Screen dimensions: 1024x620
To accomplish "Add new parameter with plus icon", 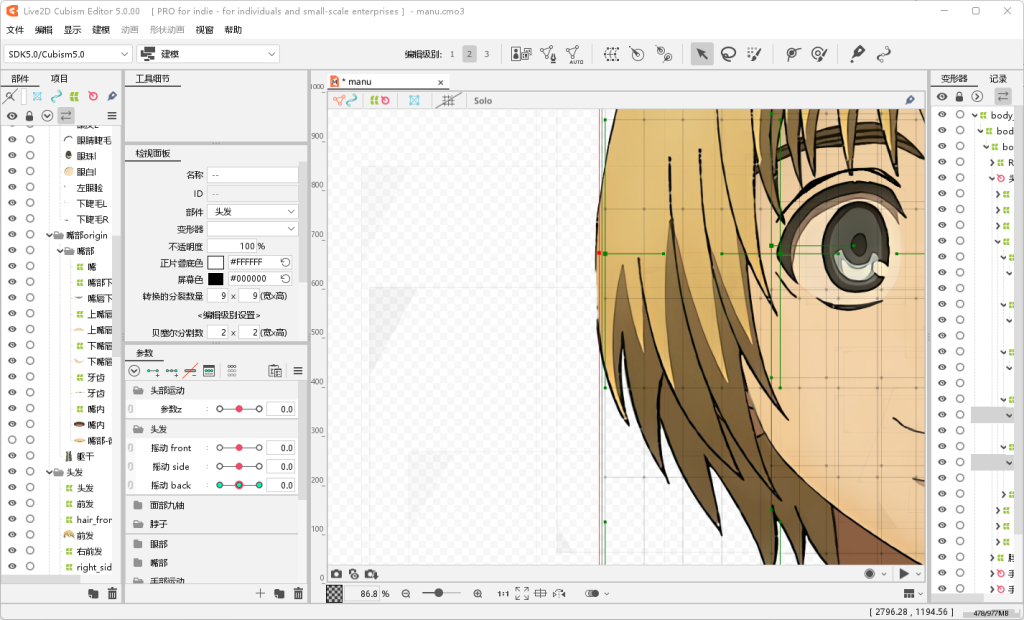I will coord(260,593).
